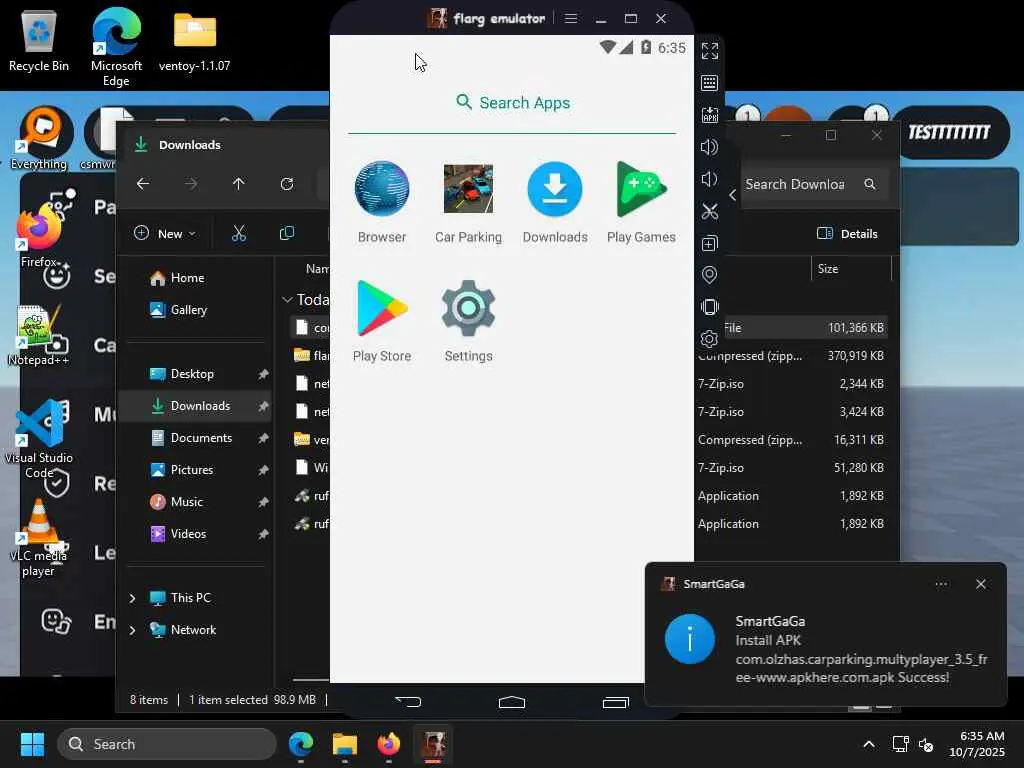1024x768 pixels.
Task: Refresh the Downloads folder view
Action: tap(287, 184)
